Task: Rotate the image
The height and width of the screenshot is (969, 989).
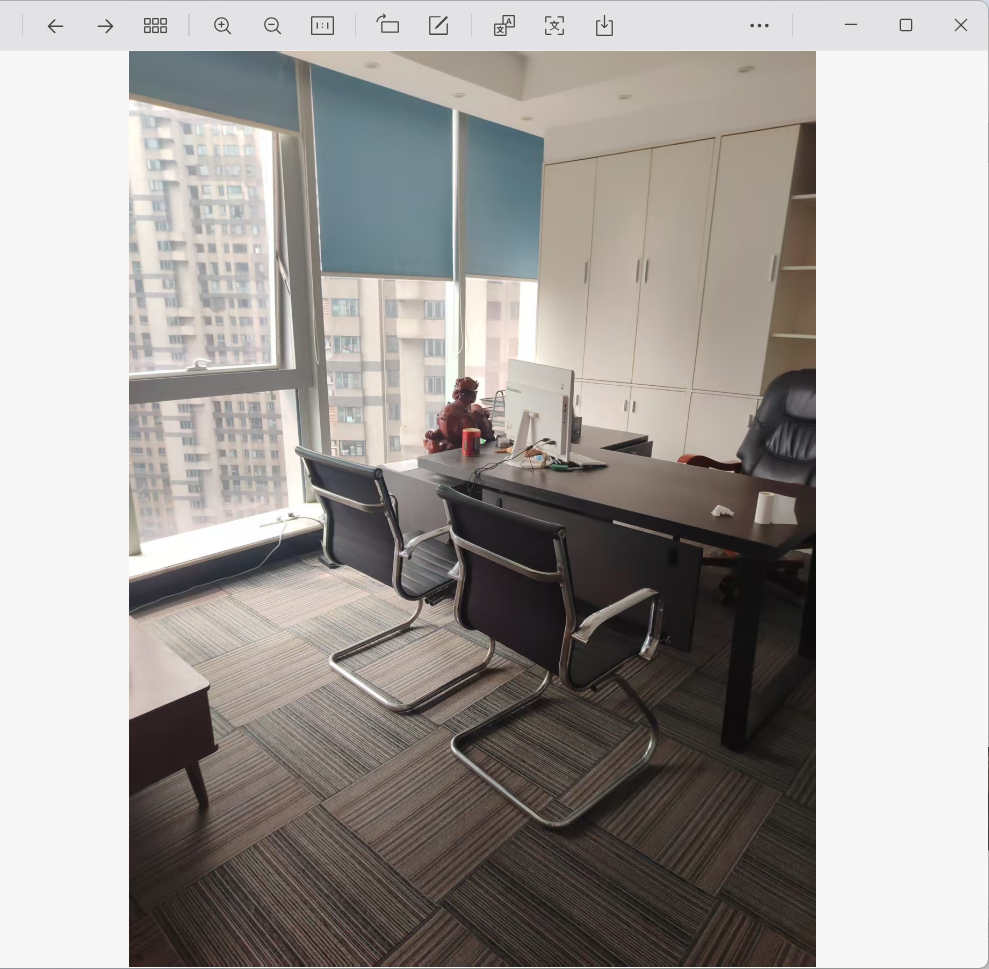Action: (x=388, y=25)
